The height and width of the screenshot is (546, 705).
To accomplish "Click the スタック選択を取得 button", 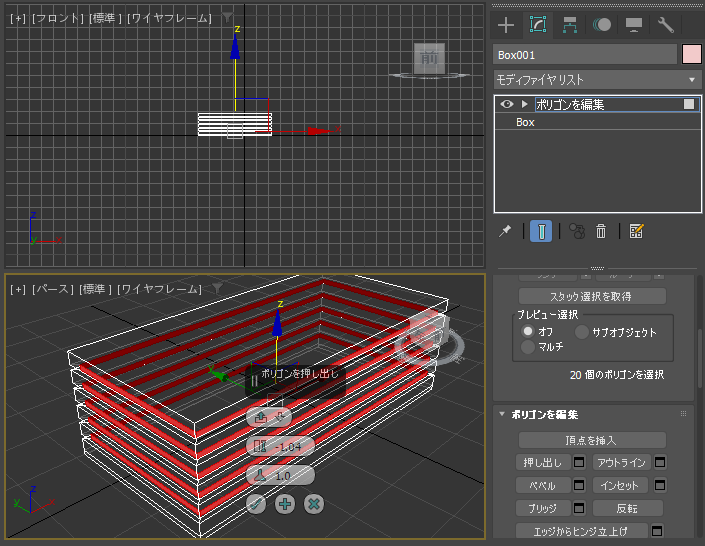I will pyautogui.click(x=592, y=296).
